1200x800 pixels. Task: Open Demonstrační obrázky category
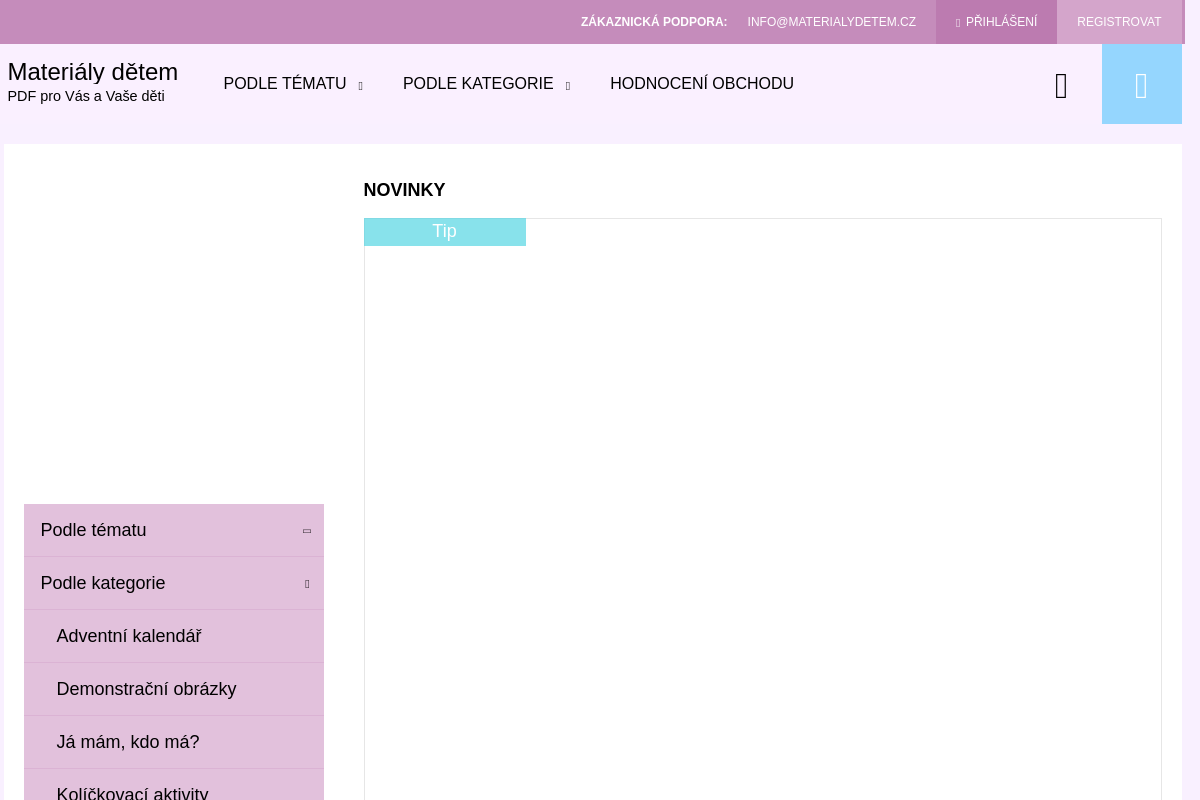point(146,689)
